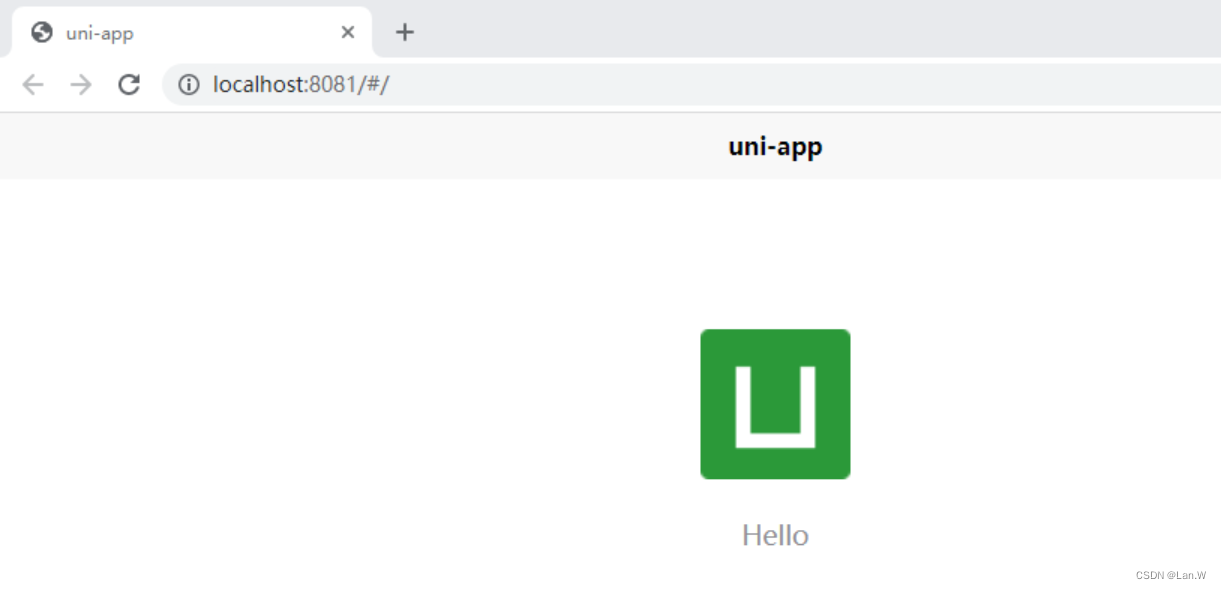This screenshot has width=1221, height=589.
Task: Click the uni-app page title header
Action: coord(775,147)
